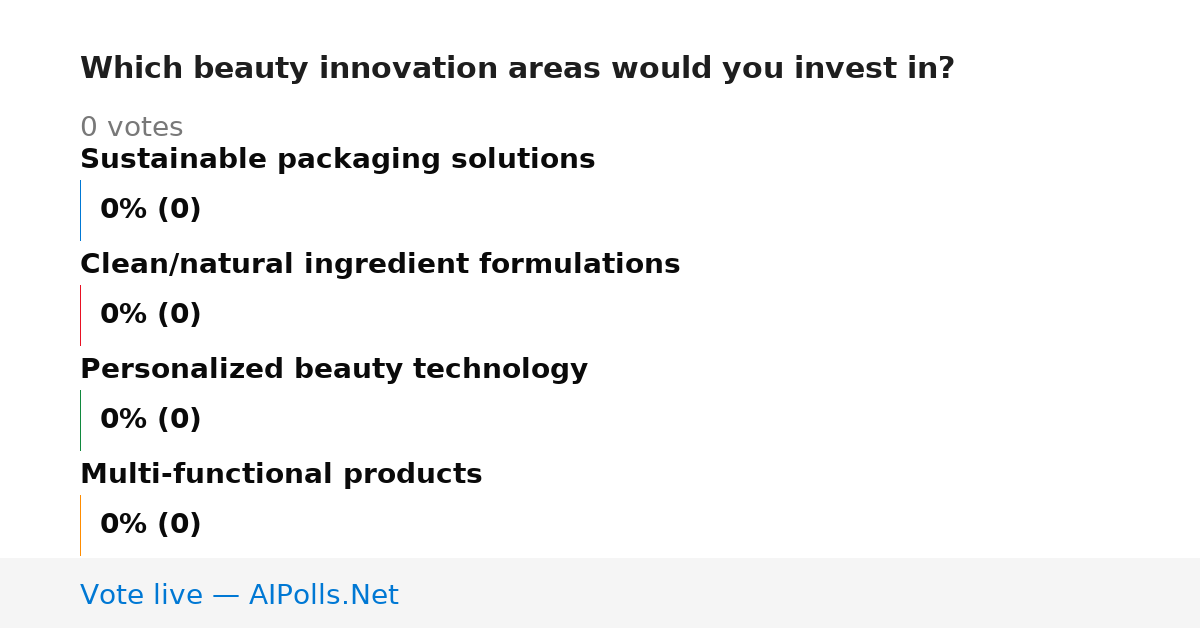Pick the Personalized beauty technology option
Viewport: 1200px width, 628px height.
334,369
